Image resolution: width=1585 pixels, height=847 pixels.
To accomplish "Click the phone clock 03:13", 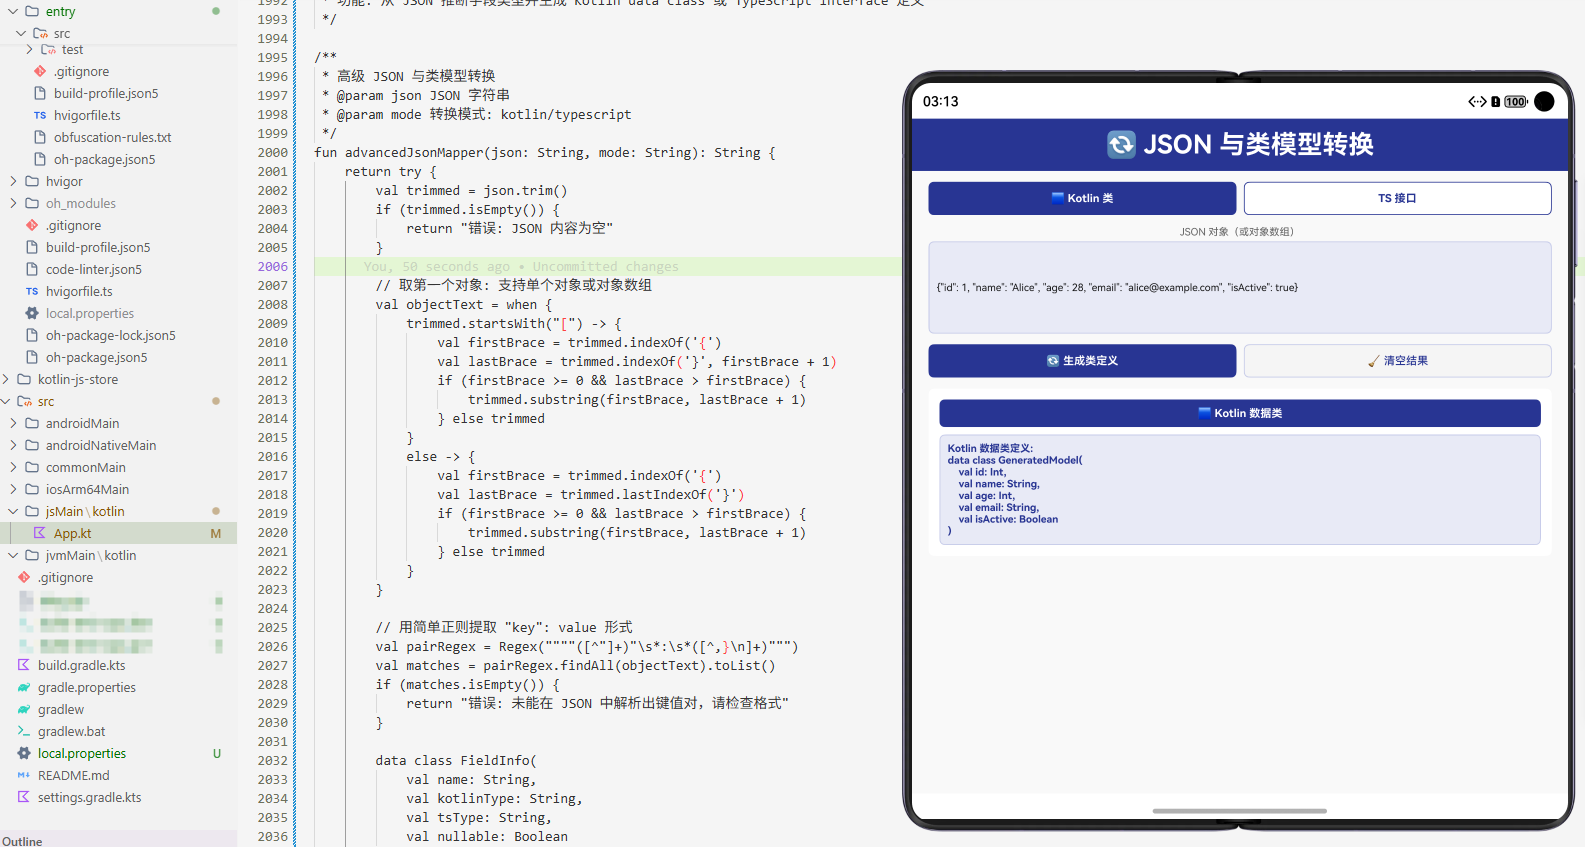I will [940, 101].
